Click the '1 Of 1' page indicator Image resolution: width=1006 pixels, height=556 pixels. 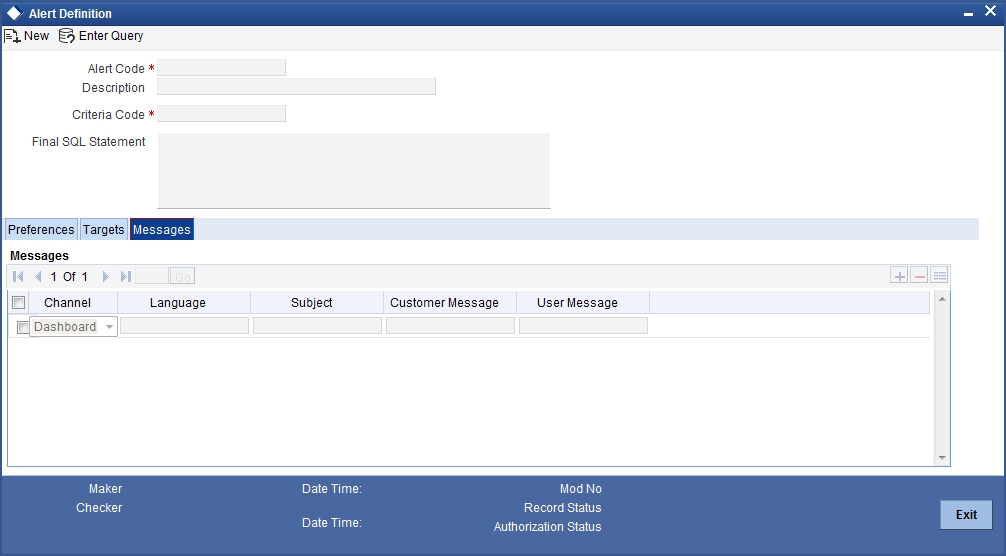coord(69,276)
